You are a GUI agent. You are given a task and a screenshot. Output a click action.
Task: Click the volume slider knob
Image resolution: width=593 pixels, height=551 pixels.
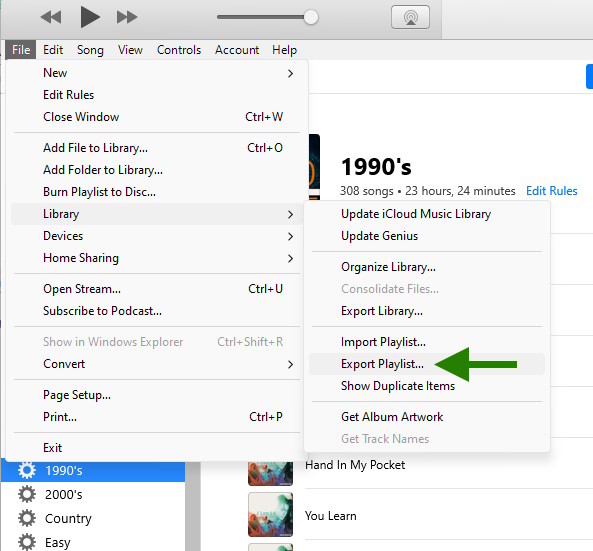click(x=311, y=17)
